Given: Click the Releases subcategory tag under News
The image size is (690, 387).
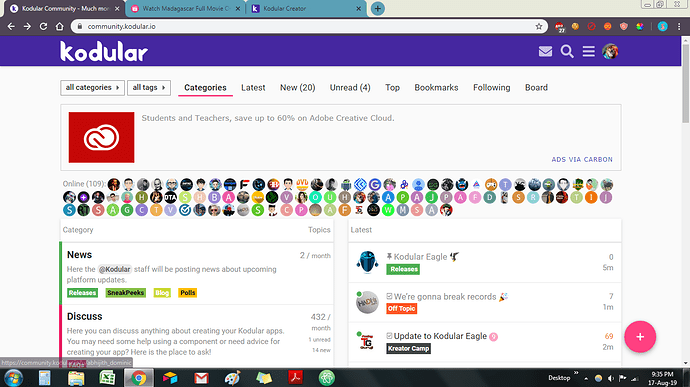Looking at the screenshot, I should point(82,293).
